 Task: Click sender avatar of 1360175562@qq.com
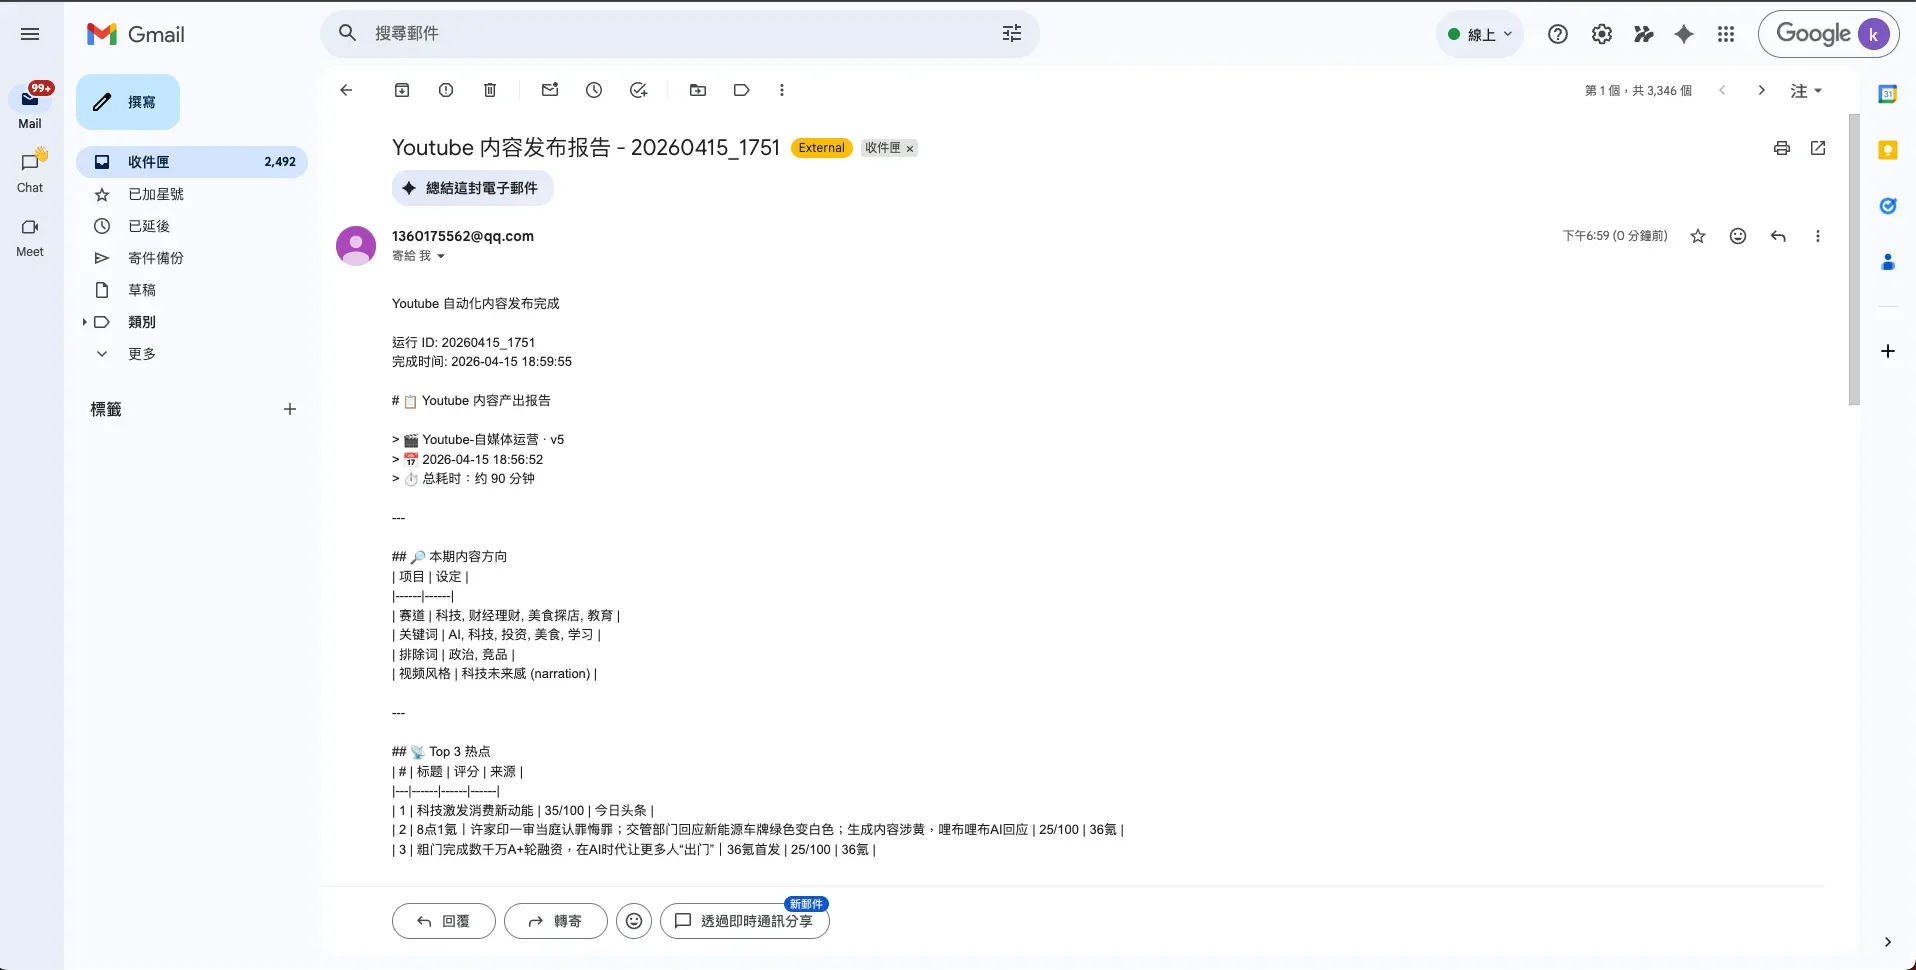[356, 246]
